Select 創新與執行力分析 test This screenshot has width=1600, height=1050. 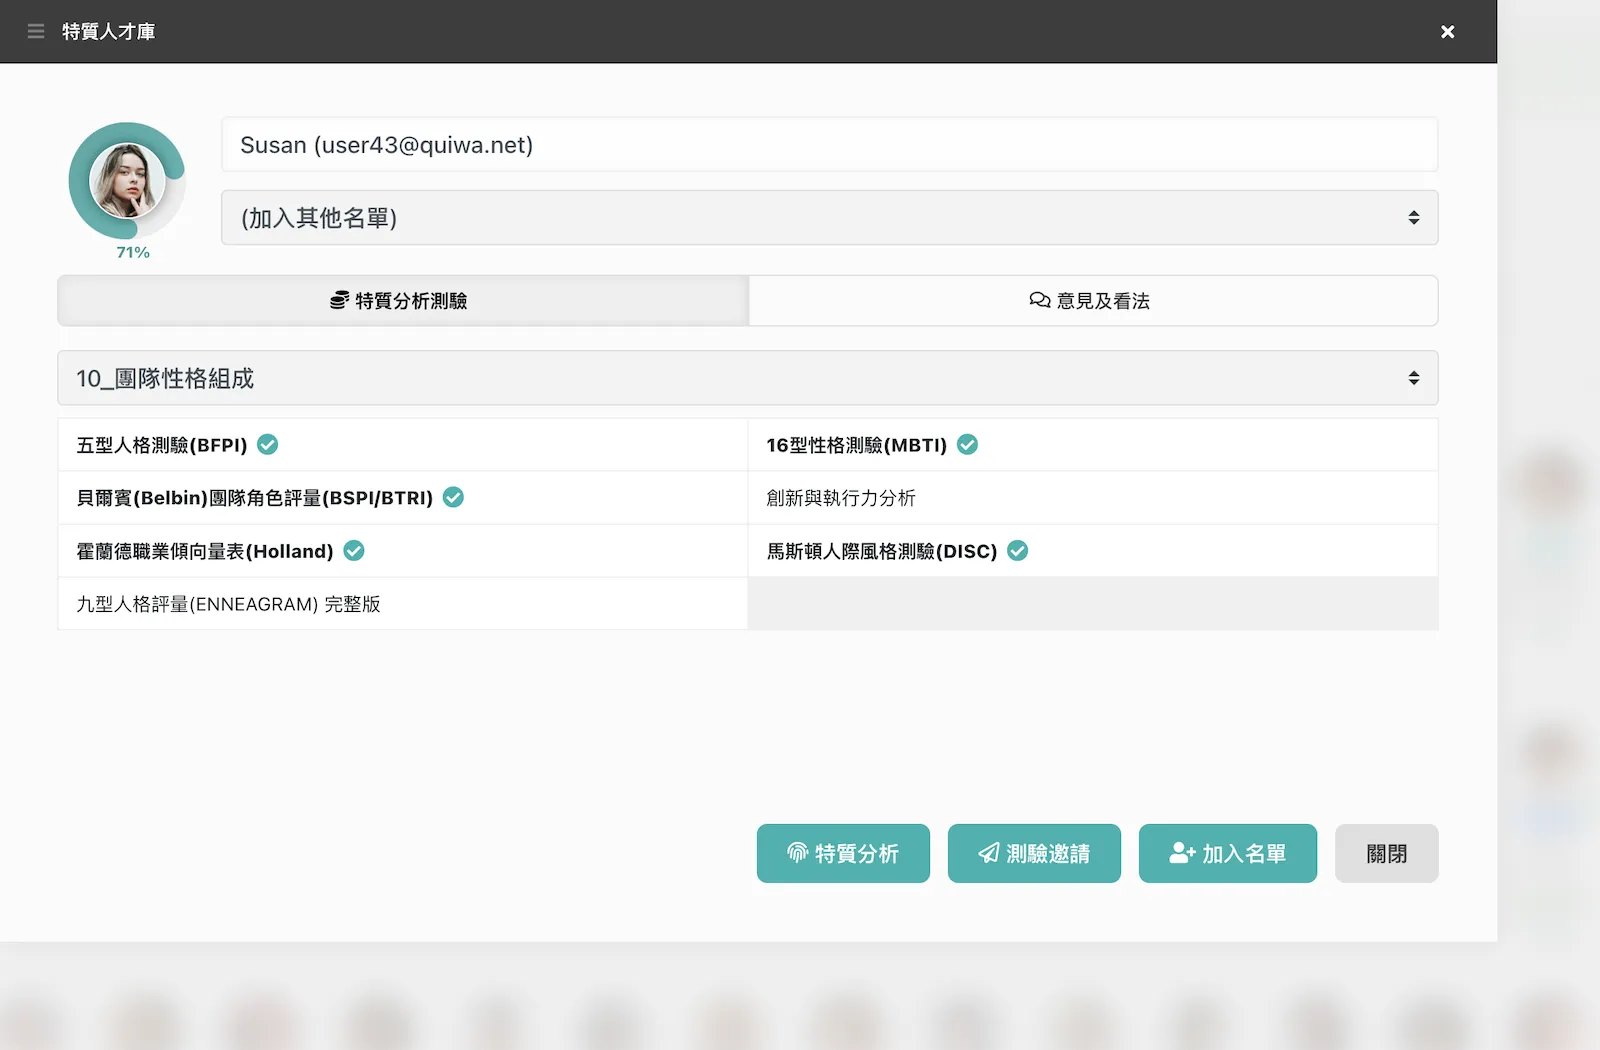[1093, 498]
